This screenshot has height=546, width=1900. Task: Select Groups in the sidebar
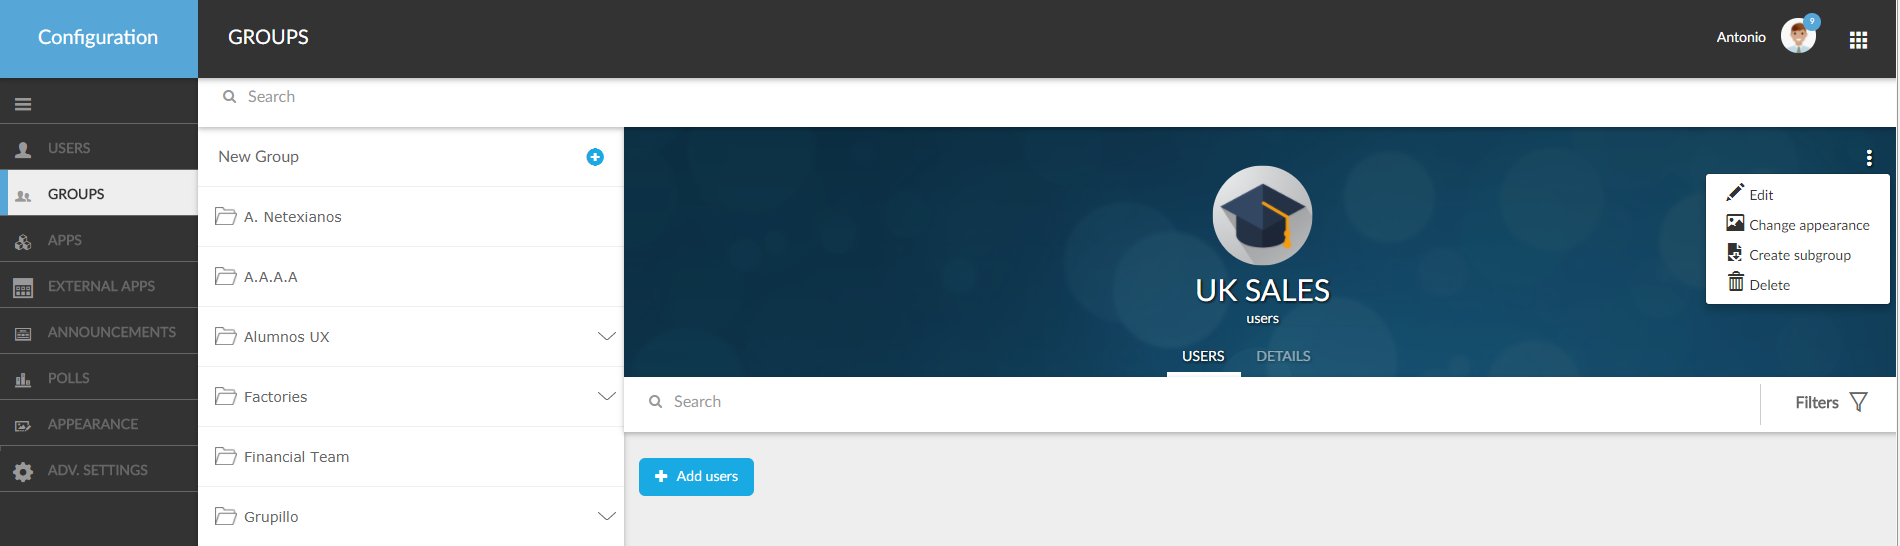99,194
